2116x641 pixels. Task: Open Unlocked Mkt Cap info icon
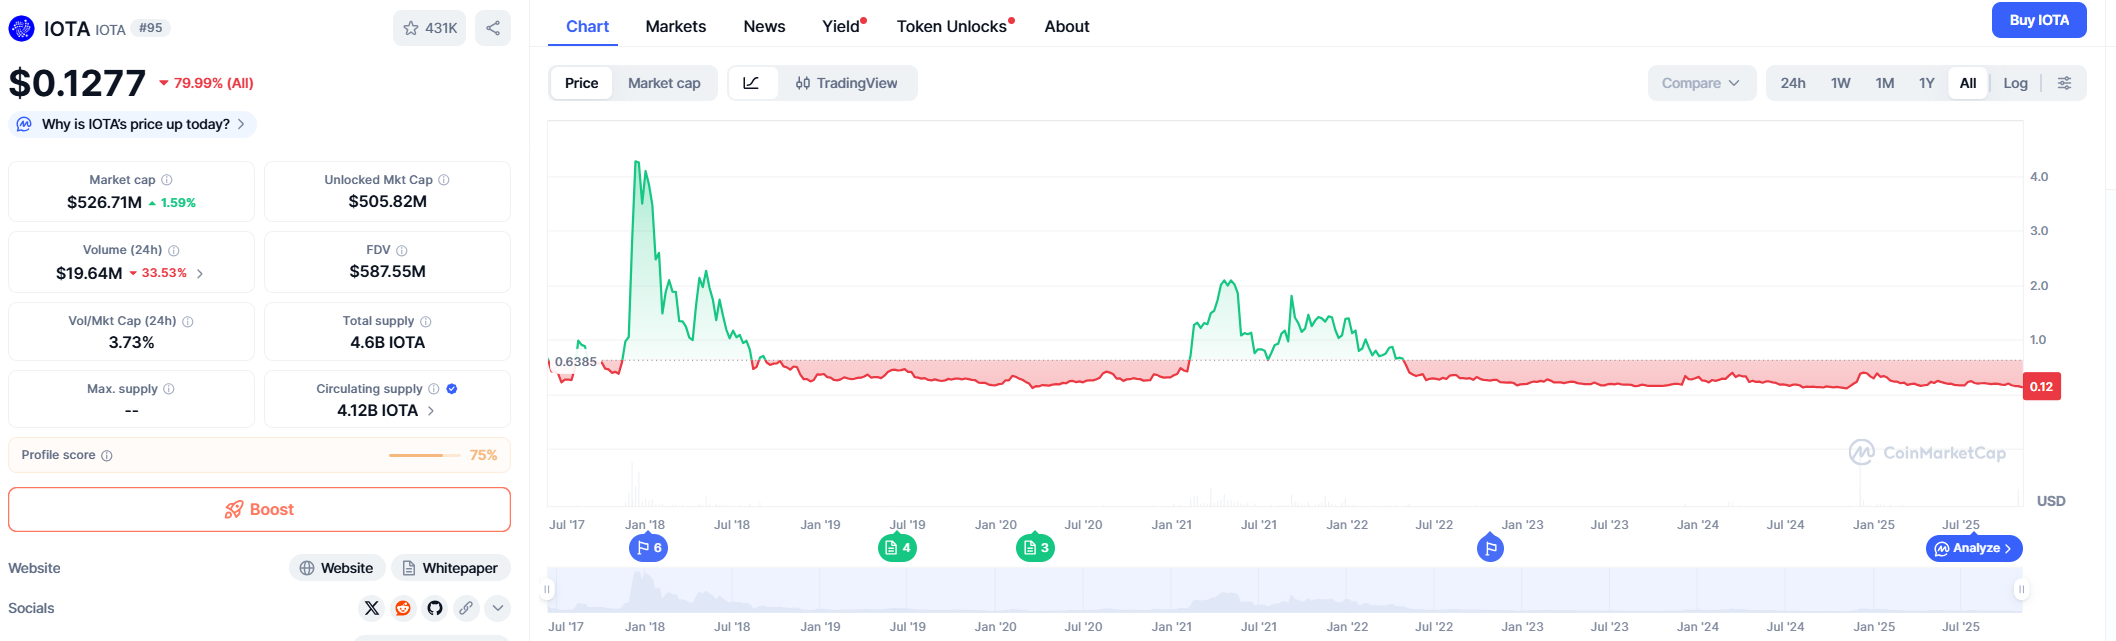pyautogui.click(x=444, y=180)
